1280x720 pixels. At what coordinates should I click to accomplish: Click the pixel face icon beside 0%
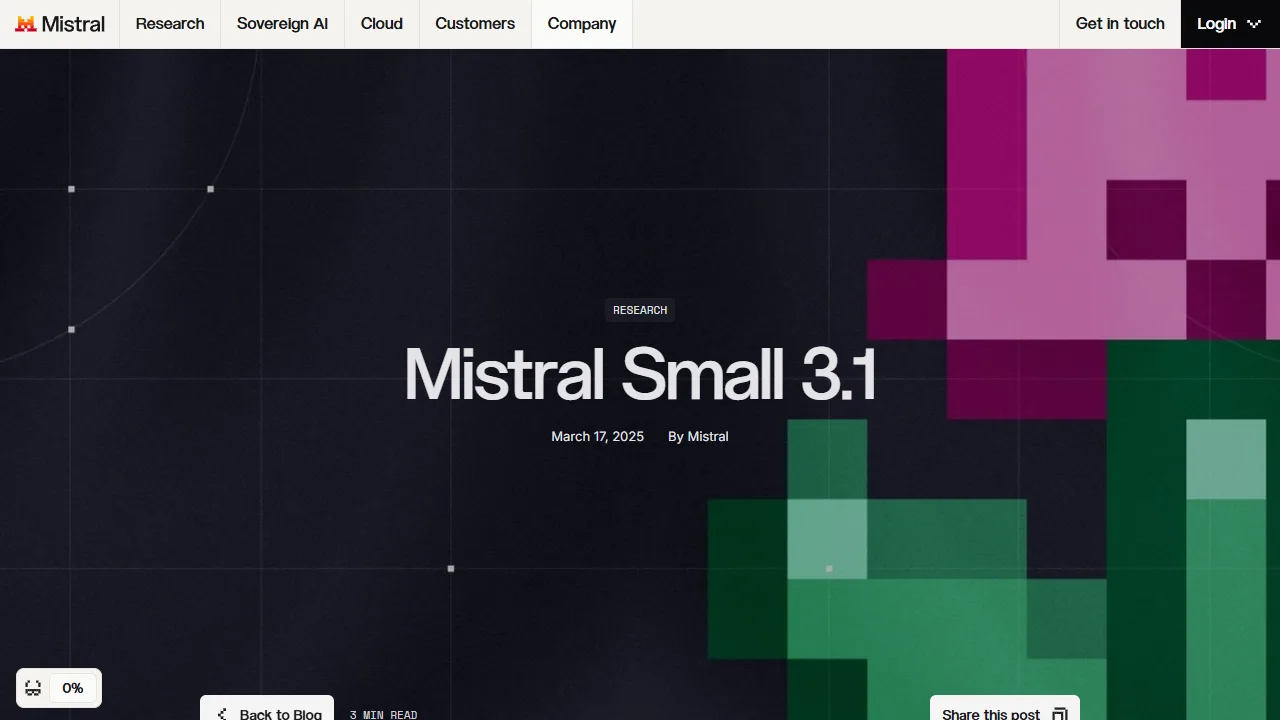pos(33,688)
